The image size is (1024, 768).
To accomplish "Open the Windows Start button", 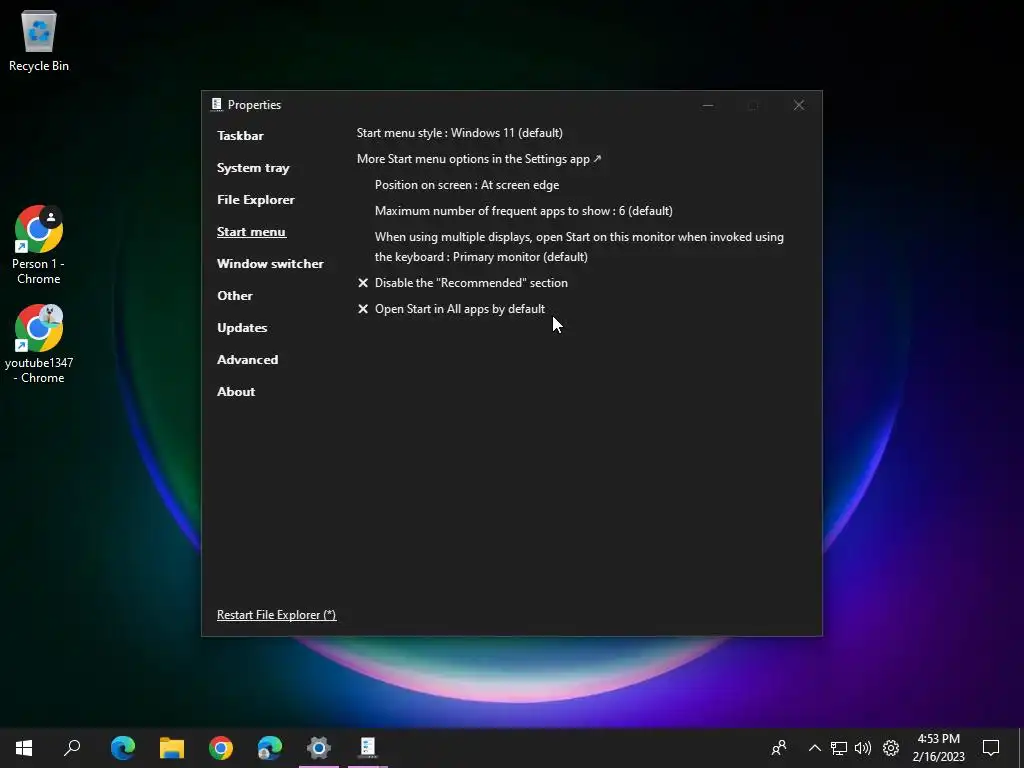I will (24, 748).
